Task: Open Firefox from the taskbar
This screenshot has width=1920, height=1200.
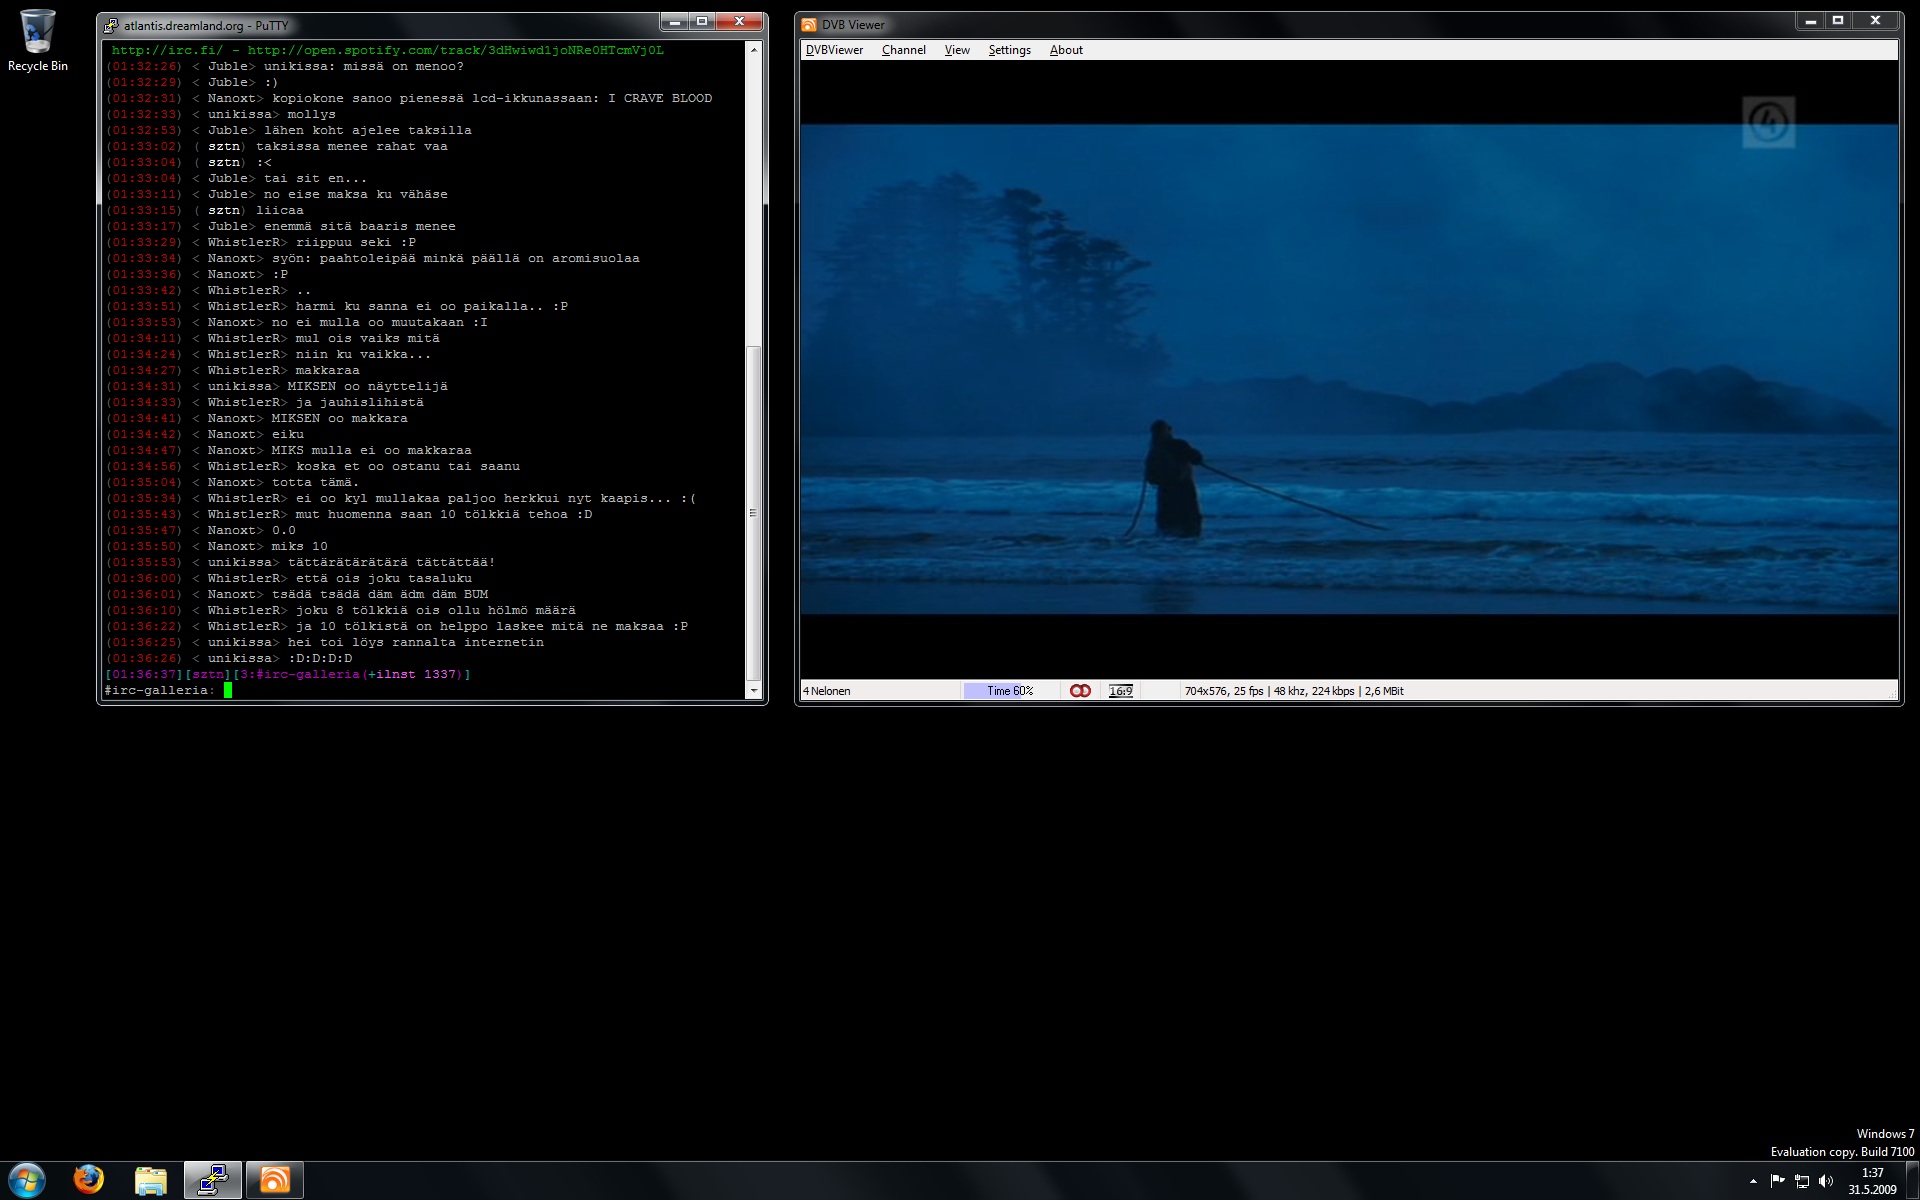Action: (89, 1180)
